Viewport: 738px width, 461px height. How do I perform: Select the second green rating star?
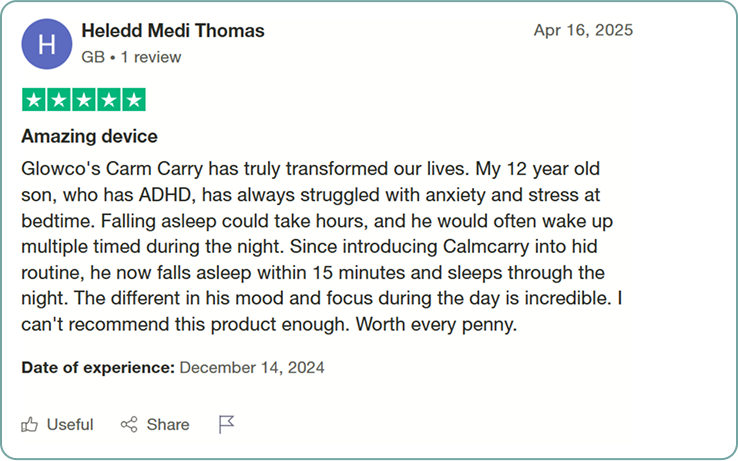59,100
